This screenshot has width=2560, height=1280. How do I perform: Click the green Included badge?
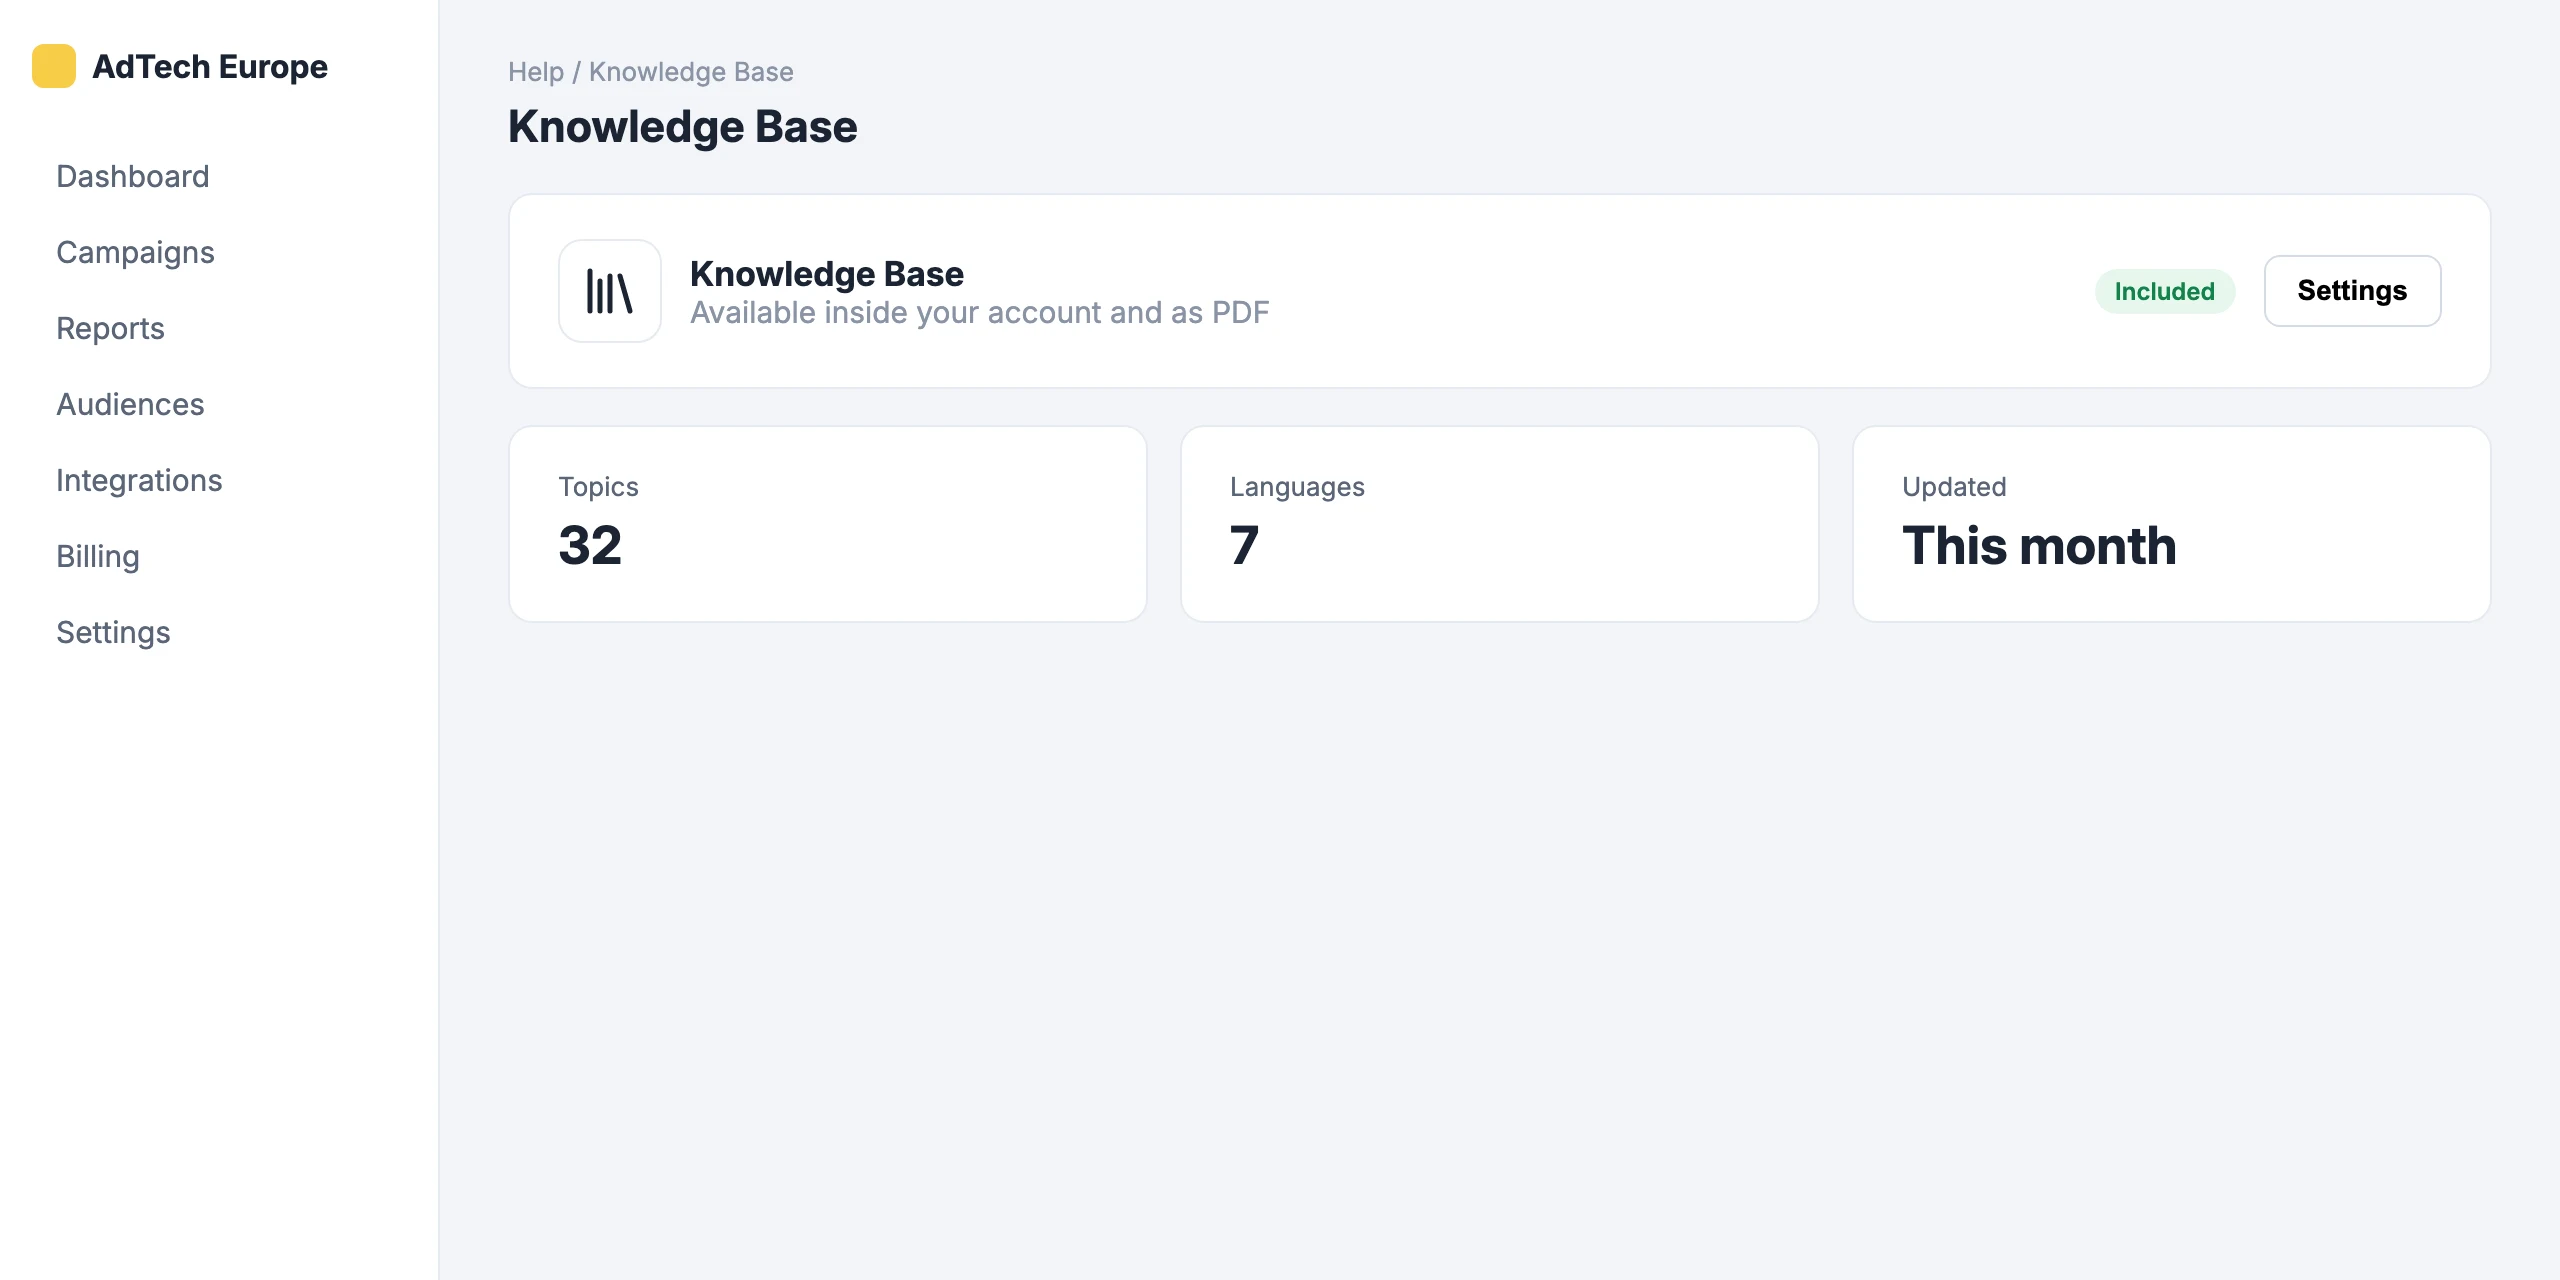[x=2165, y=291]
